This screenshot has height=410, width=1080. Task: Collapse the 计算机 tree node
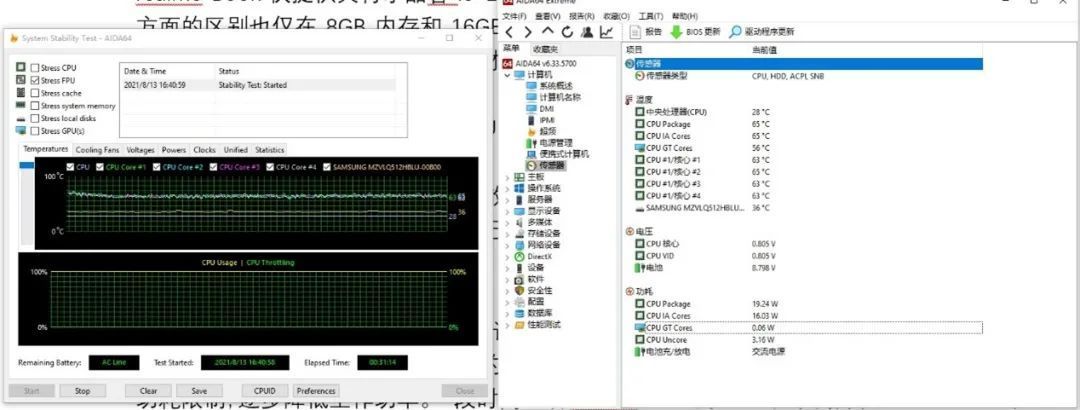[x=508, y=74]
